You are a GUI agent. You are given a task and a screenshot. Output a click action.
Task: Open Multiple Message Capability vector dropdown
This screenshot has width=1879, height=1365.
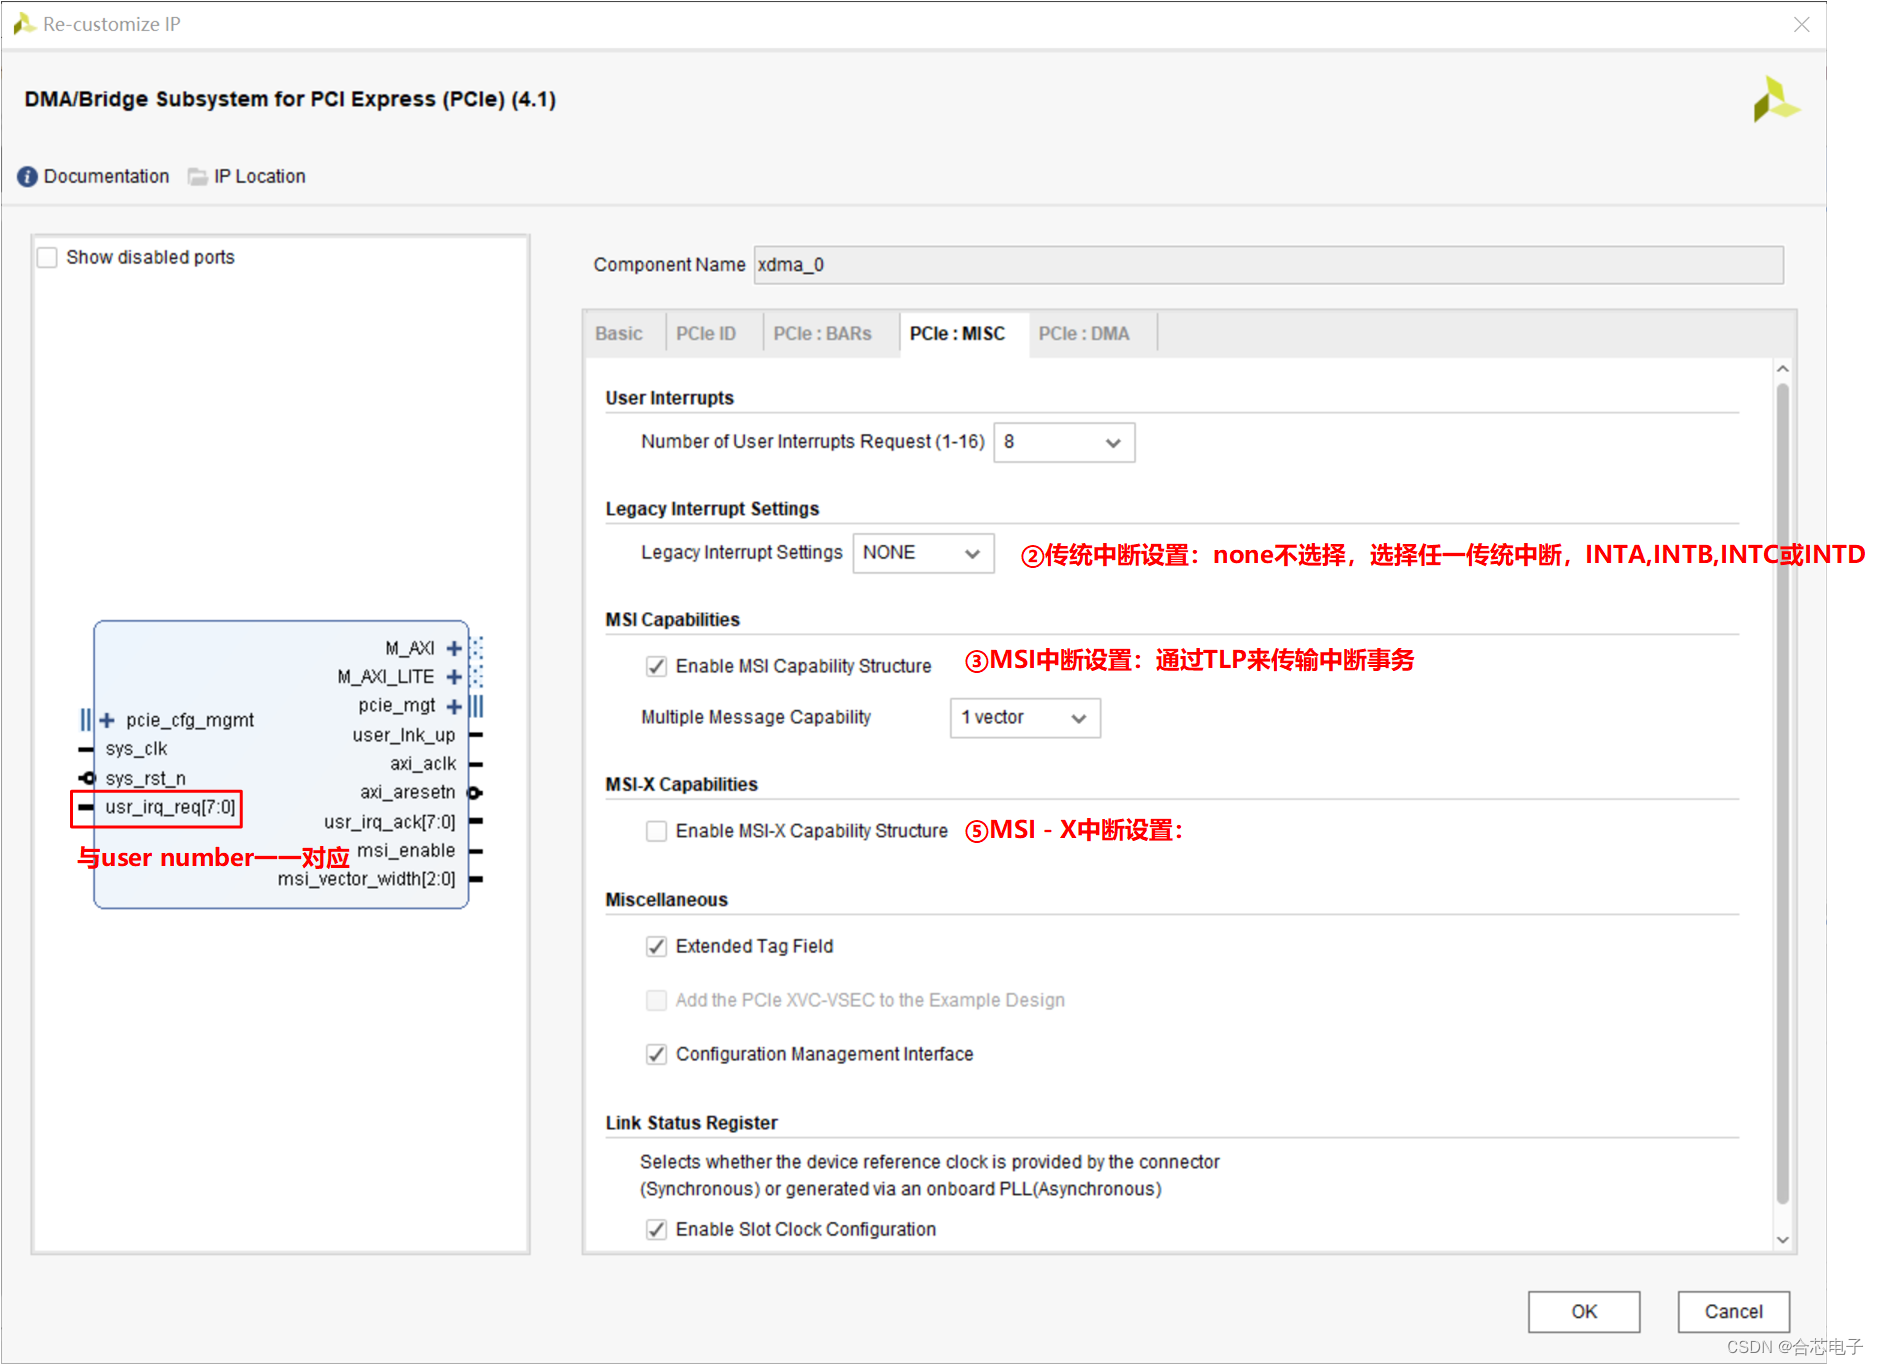(1025, 718)
